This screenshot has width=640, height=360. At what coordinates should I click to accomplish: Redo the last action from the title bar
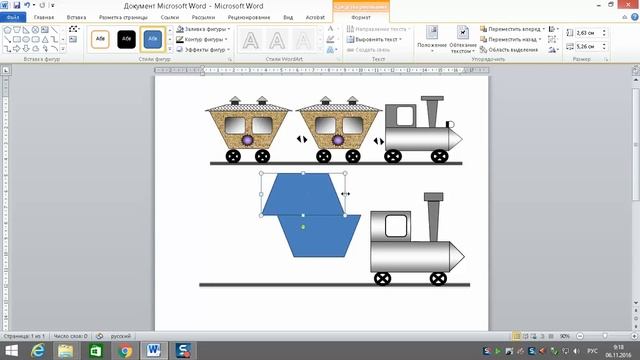tap(42, 5)
